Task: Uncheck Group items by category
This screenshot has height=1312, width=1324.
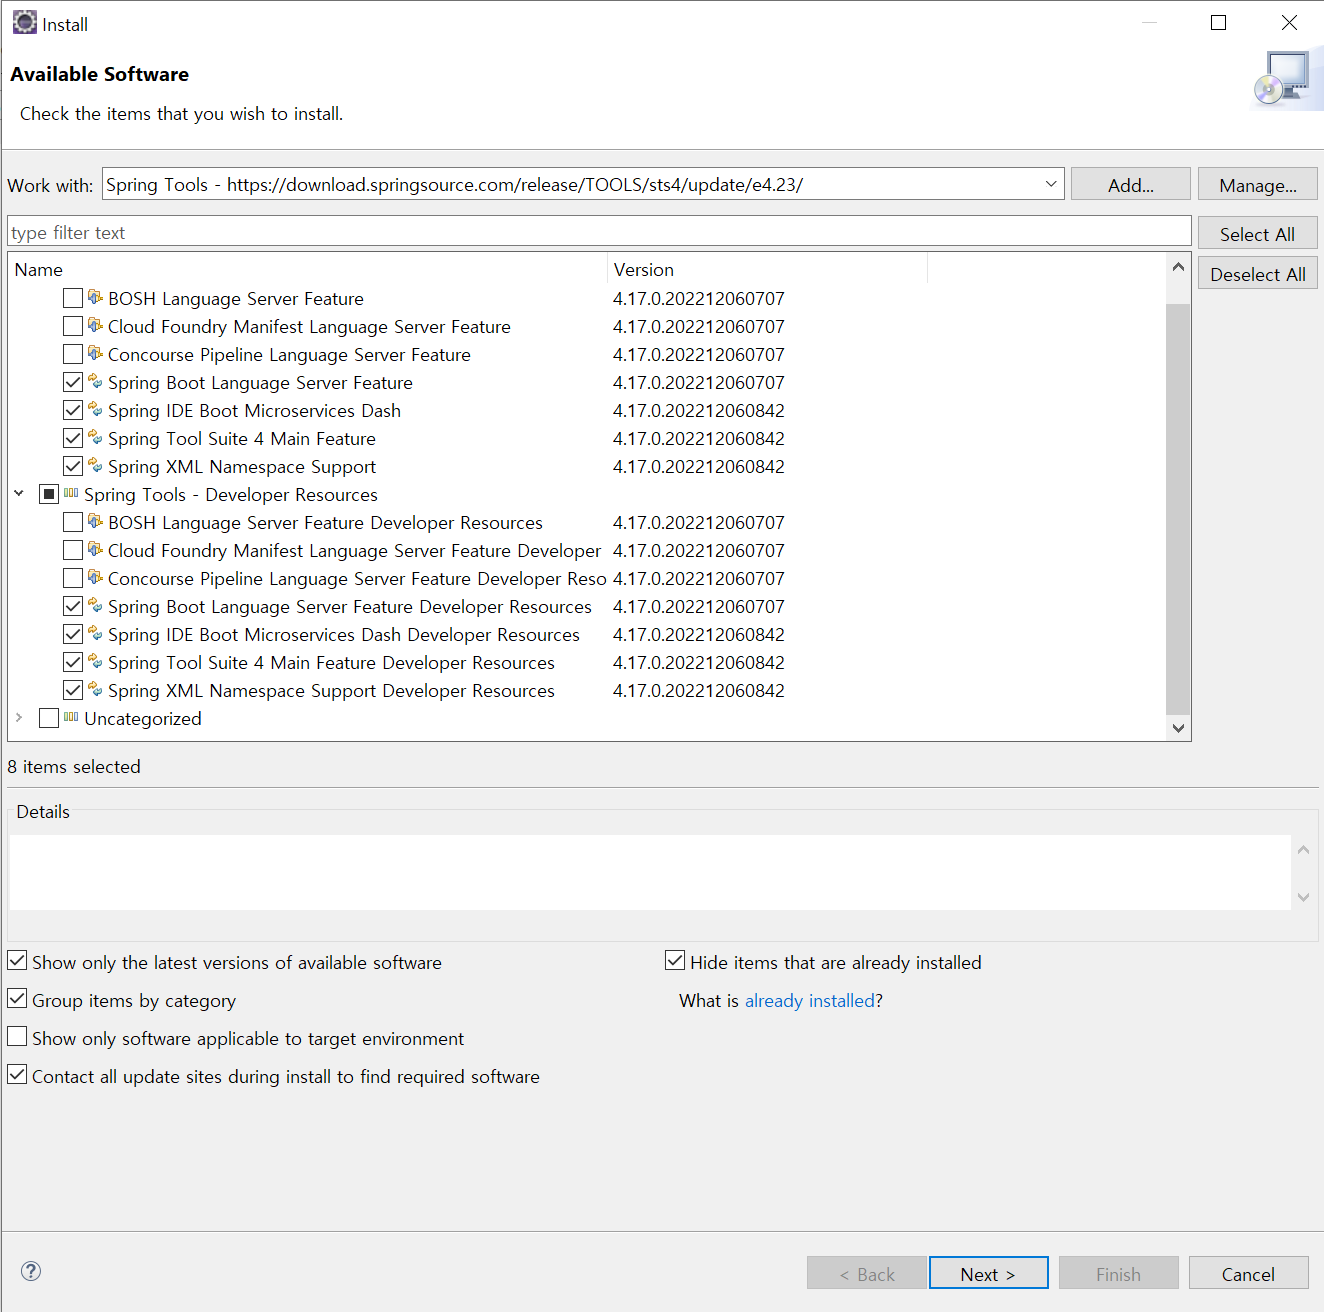Action: coord(18,999)
